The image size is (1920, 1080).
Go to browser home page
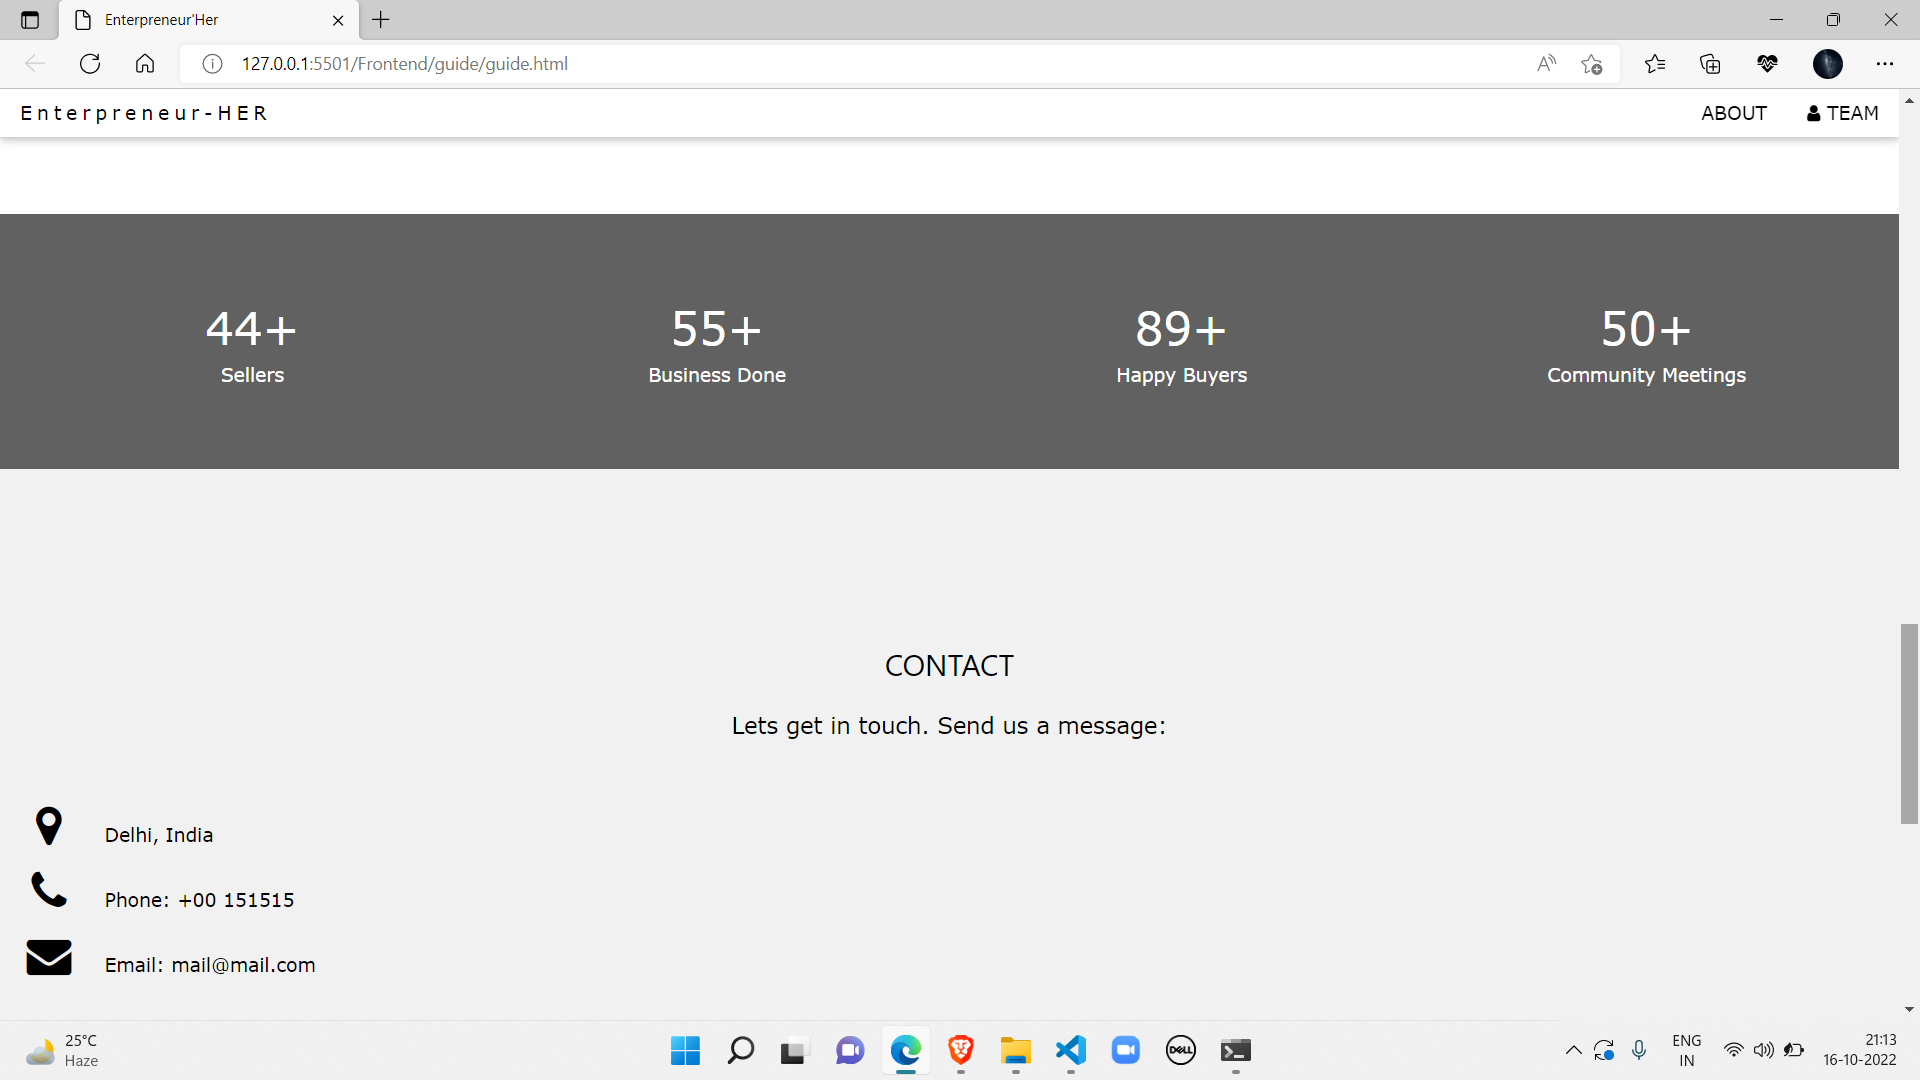tap(145, 64)
